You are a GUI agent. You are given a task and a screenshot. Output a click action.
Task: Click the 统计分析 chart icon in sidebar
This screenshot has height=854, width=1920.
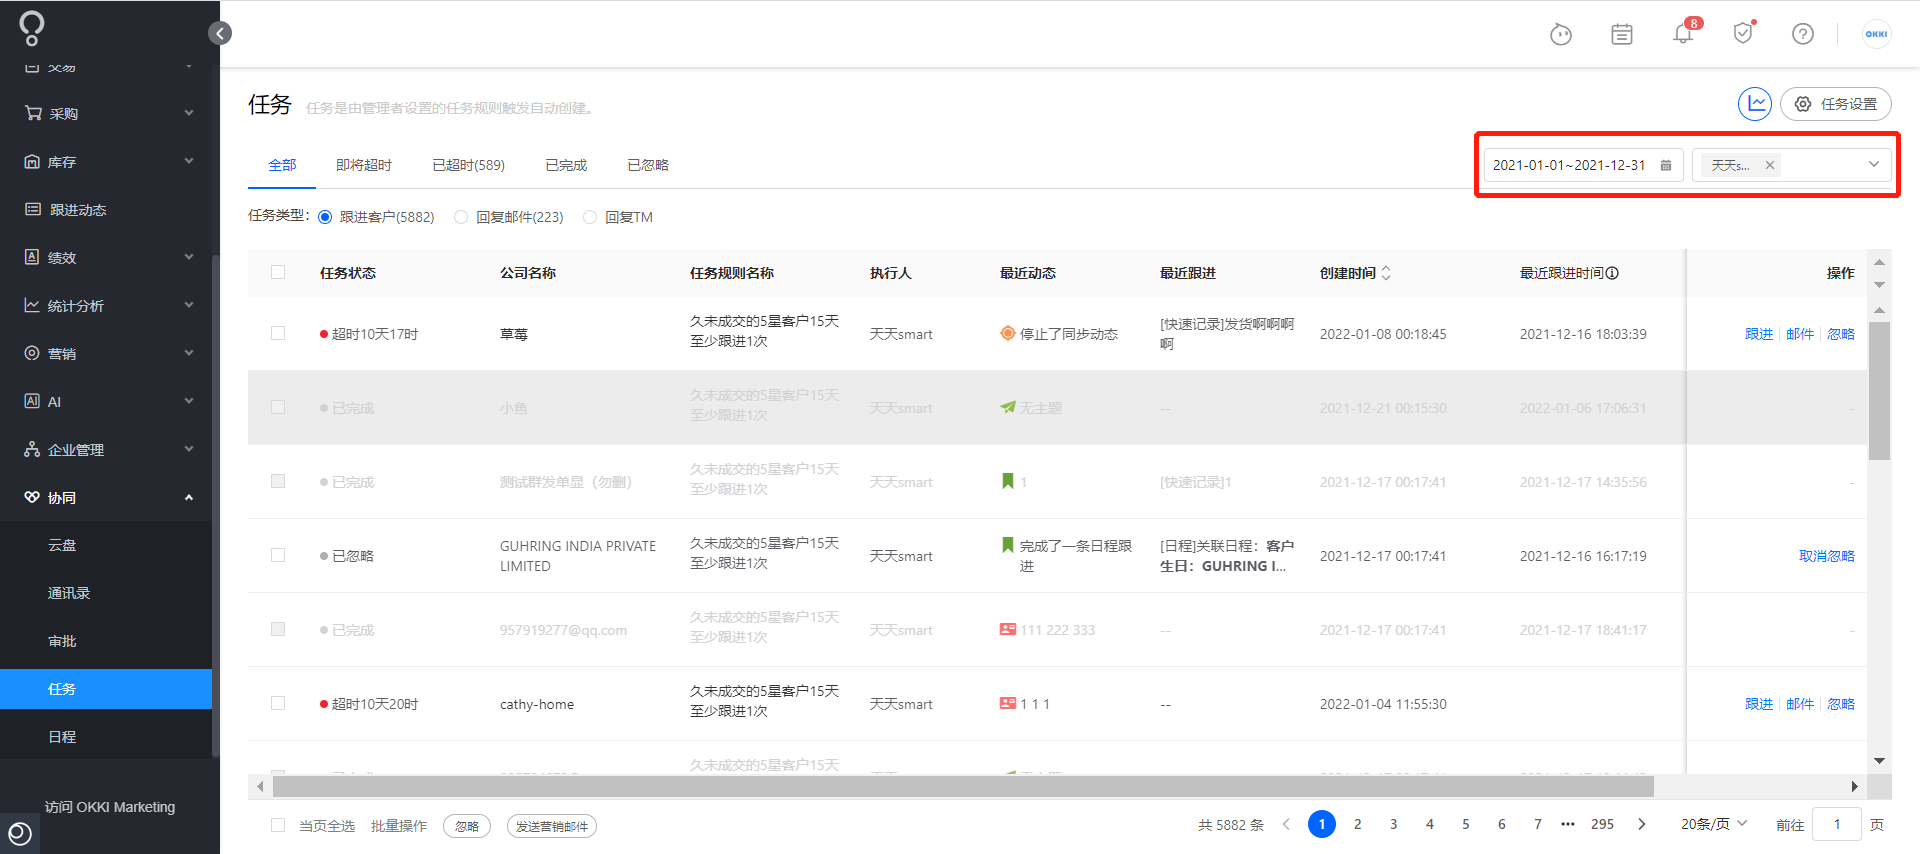[x=32, y=305]
